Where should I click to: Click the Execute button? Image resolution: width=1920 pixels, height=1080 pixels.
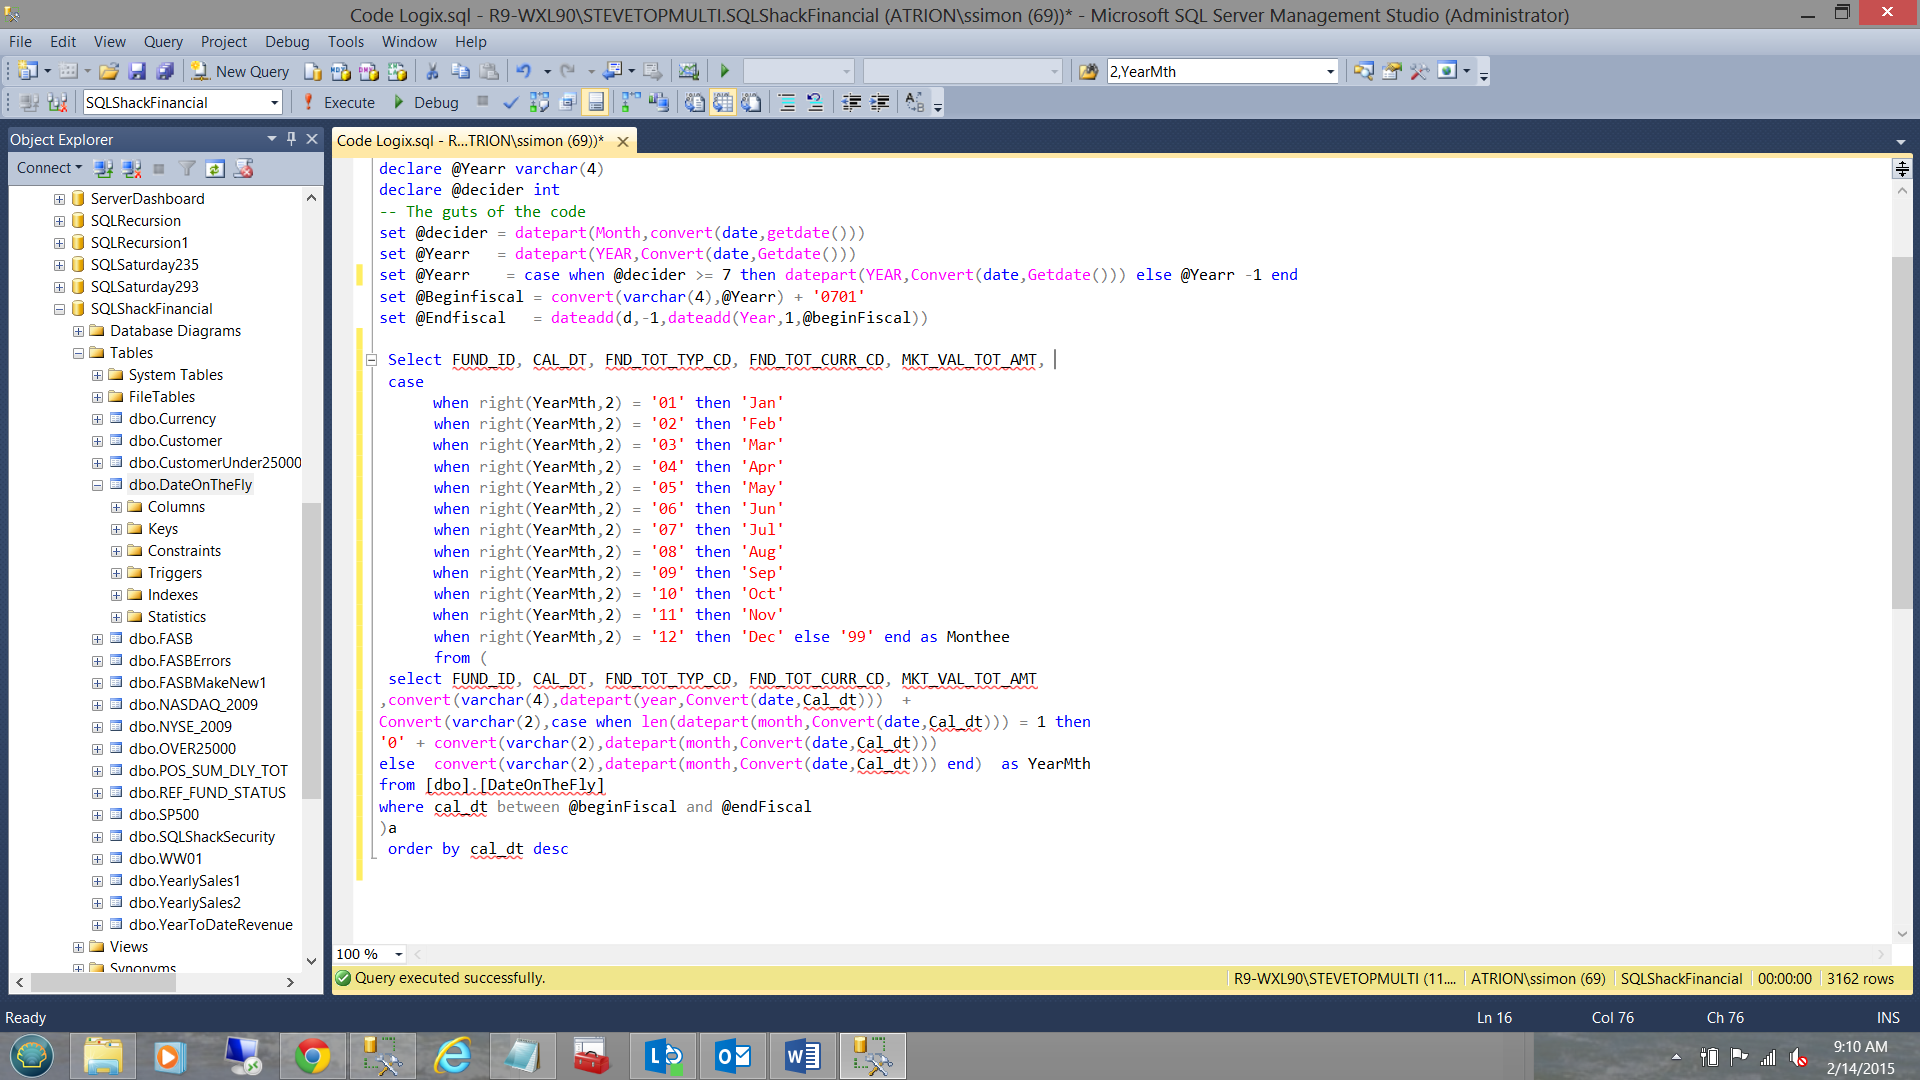[338, 102]
